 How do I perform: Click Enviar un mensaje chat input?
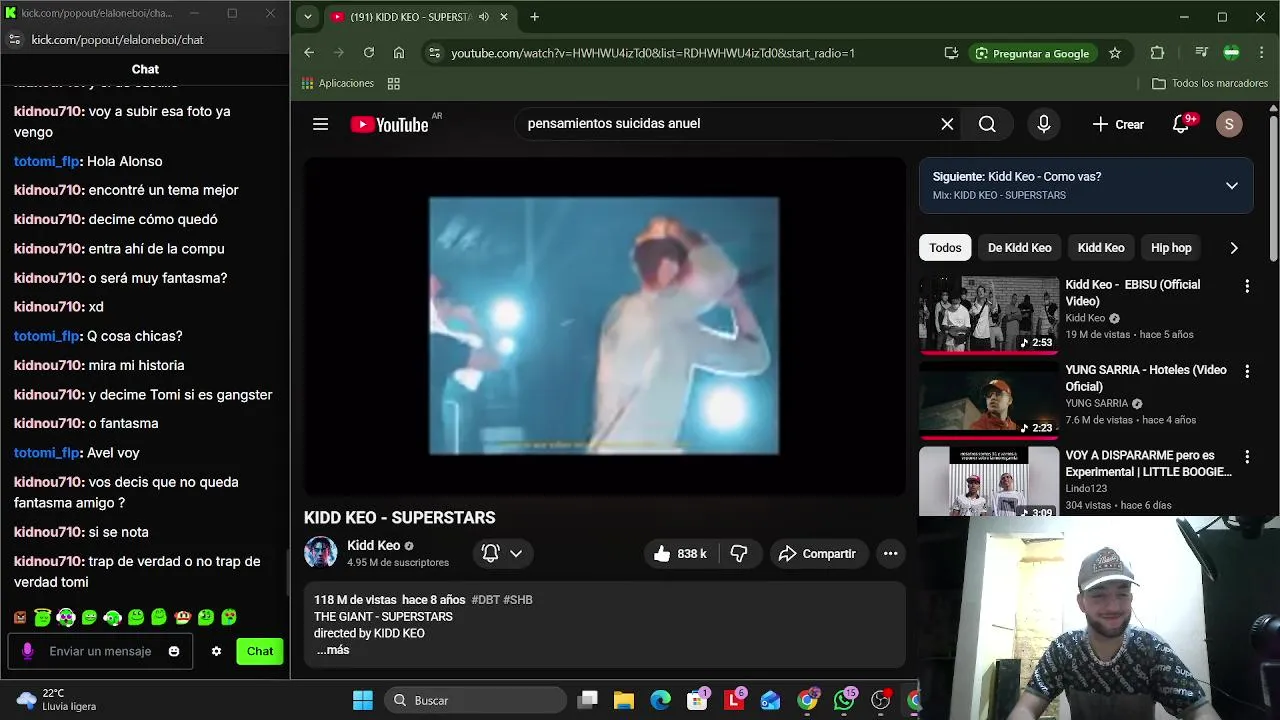tap(100, 651)
